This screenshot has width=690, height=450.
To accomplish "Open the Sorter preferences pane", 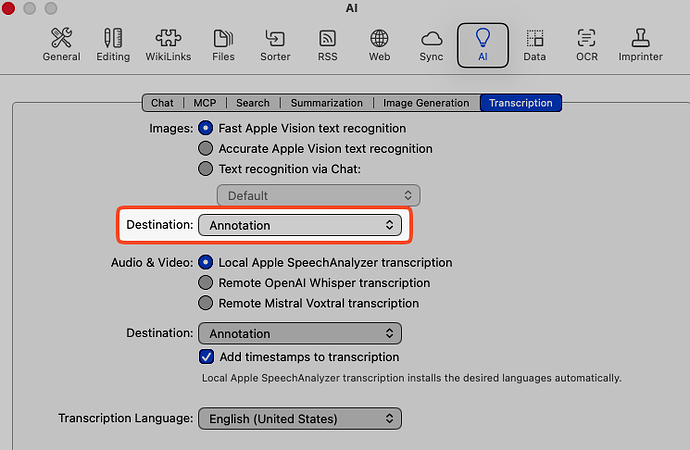I will (275, 45).
